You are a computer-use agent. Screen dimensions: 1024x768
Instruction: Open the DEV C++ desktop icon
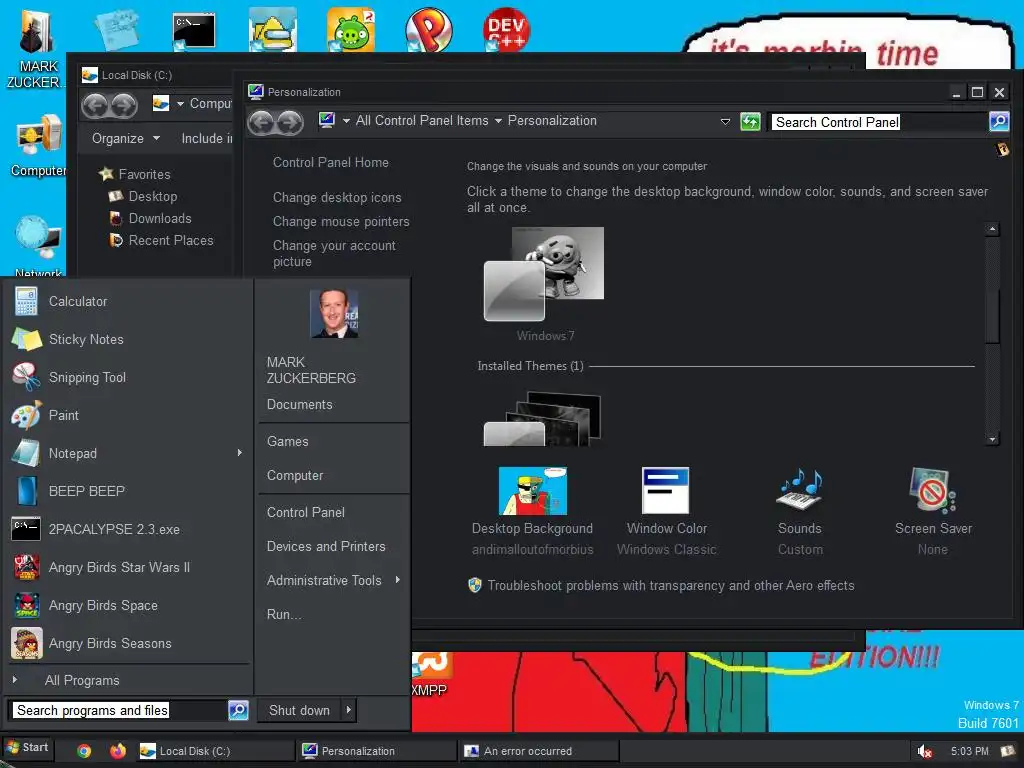coord(506,29)
